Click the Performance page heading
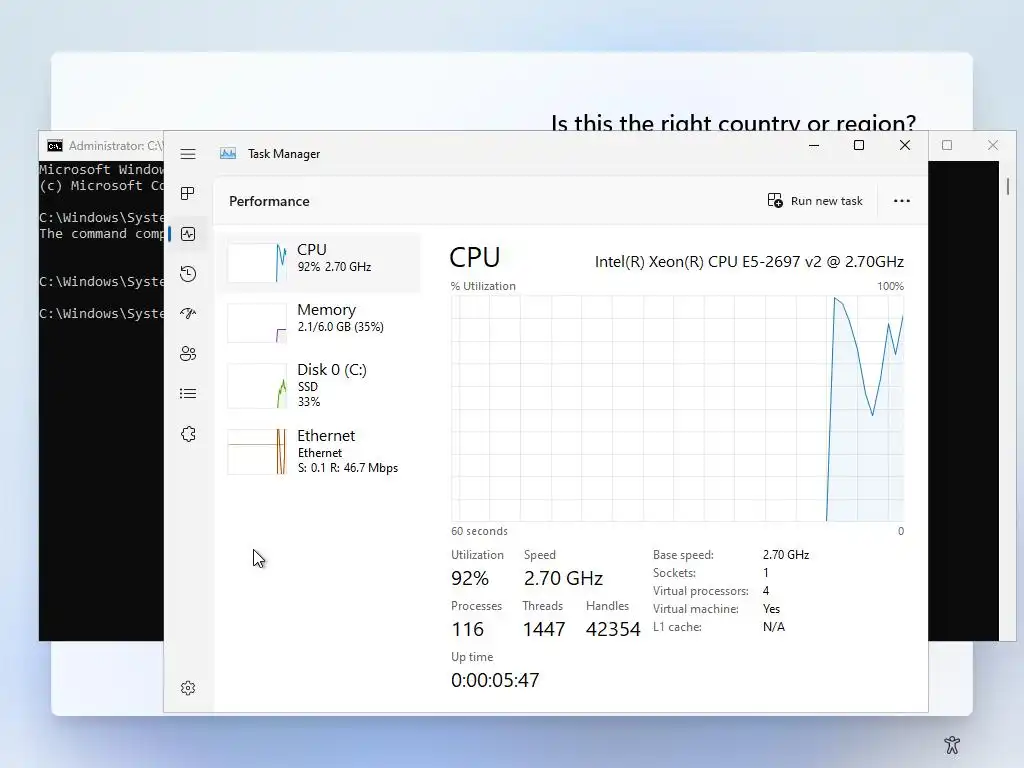 point(269,201)
